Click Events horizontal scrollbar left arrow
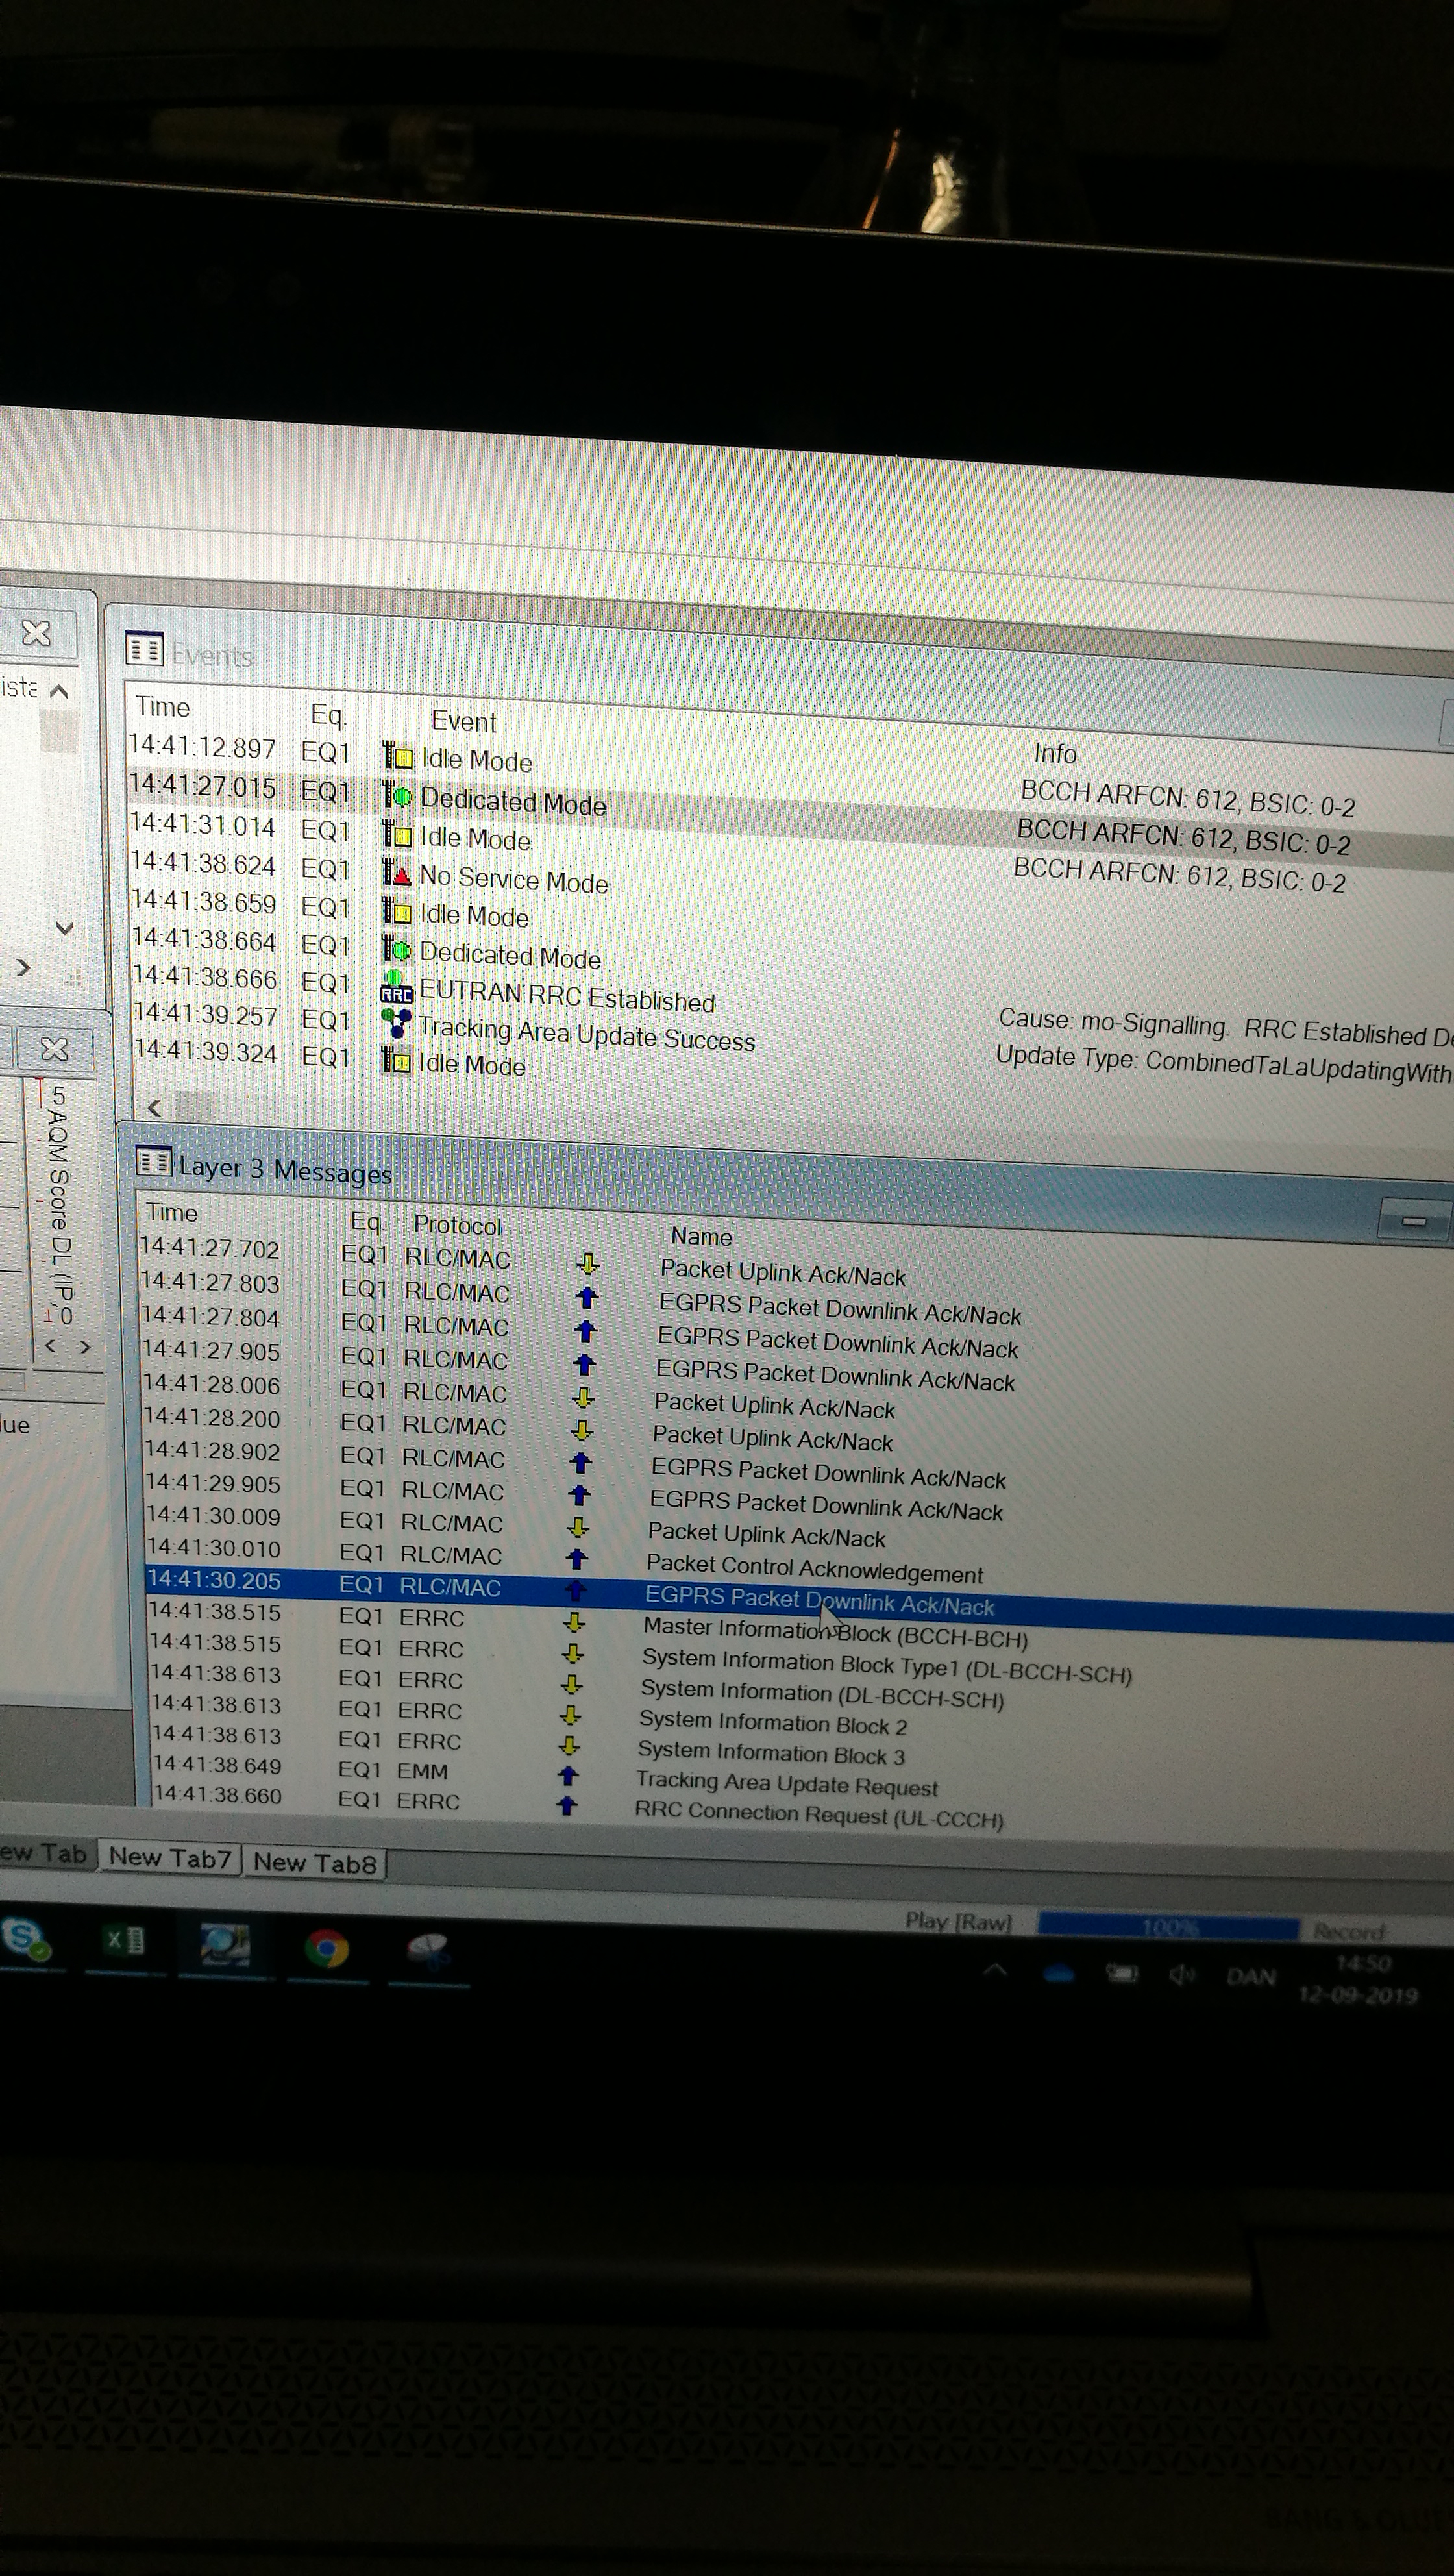This screenshot has width=1454, height=2576. point(154,1107)
